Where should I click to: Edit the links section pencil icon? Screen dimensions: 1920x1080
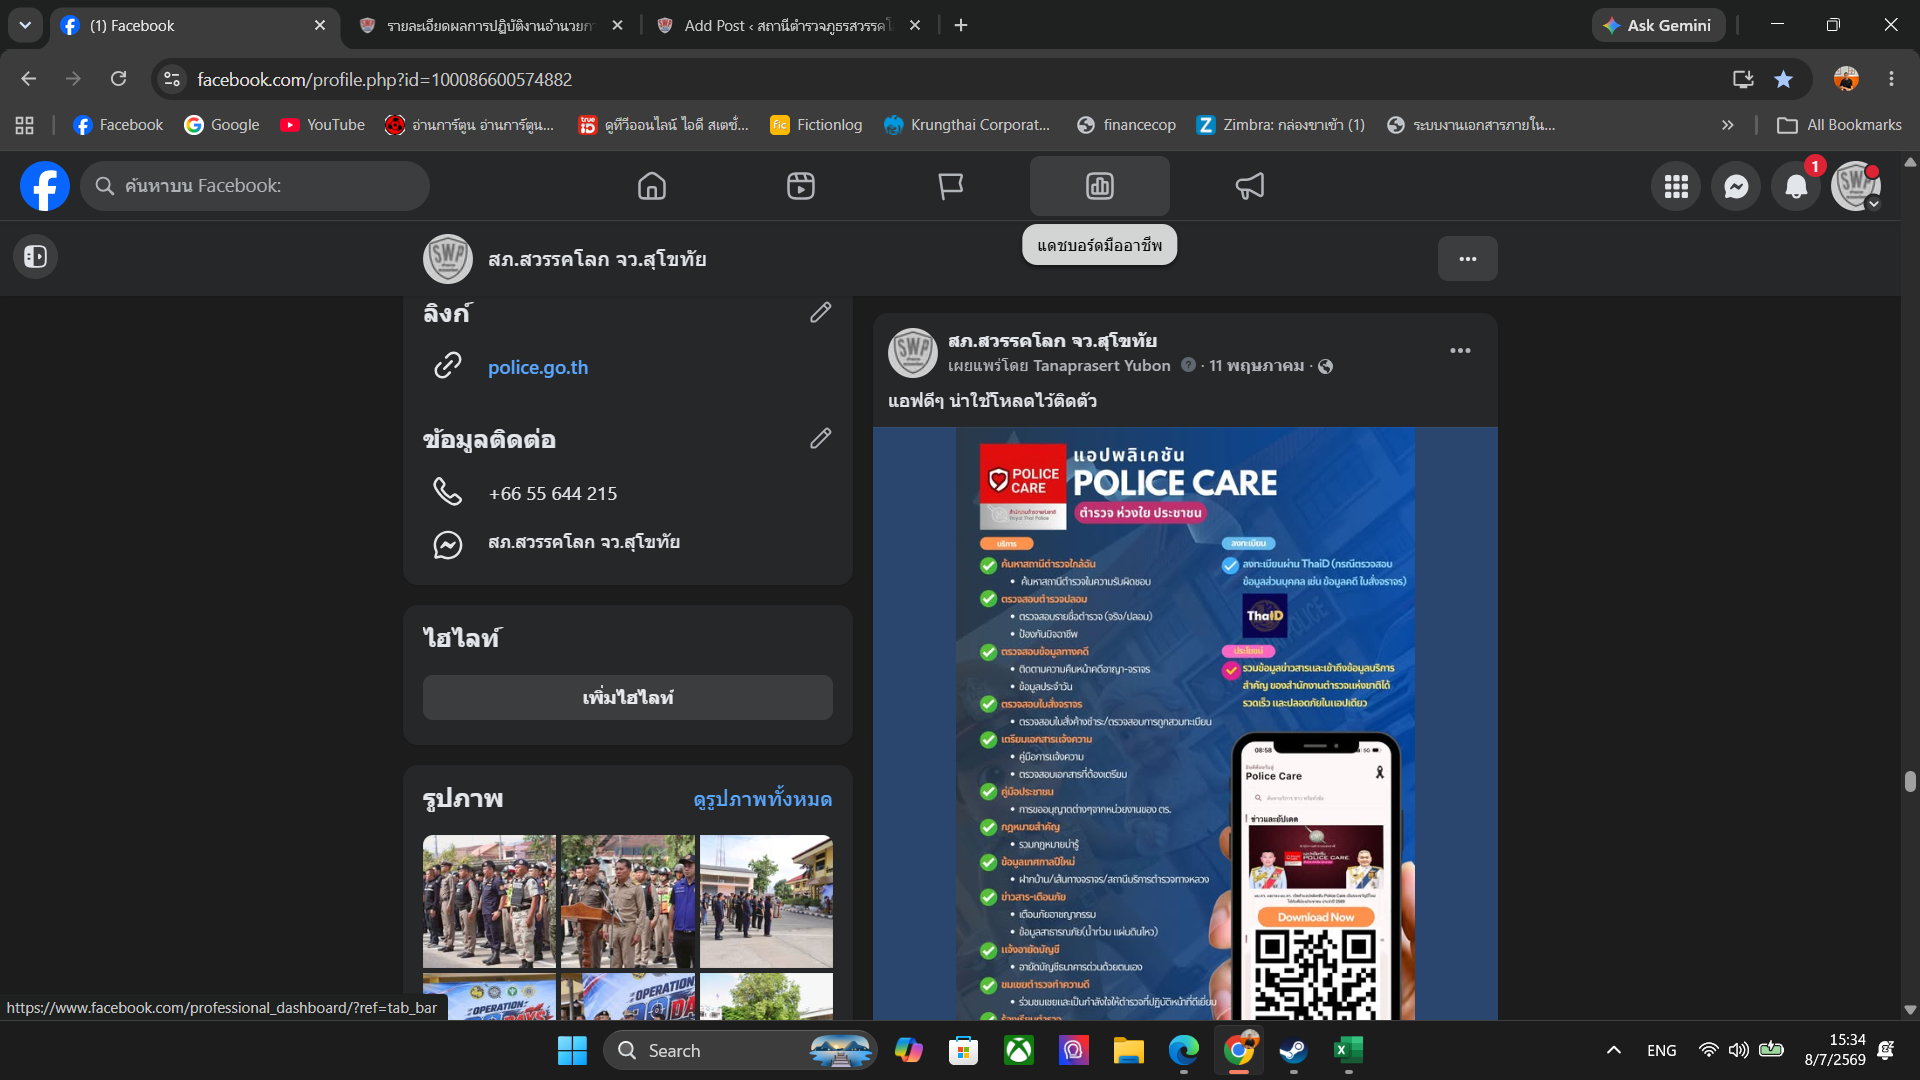point(820,313)
